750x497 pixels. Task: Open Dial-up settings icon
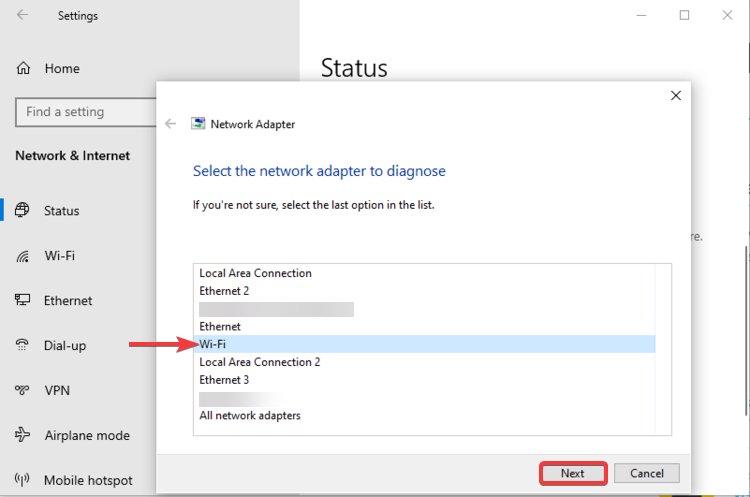[x=23, y=346]
